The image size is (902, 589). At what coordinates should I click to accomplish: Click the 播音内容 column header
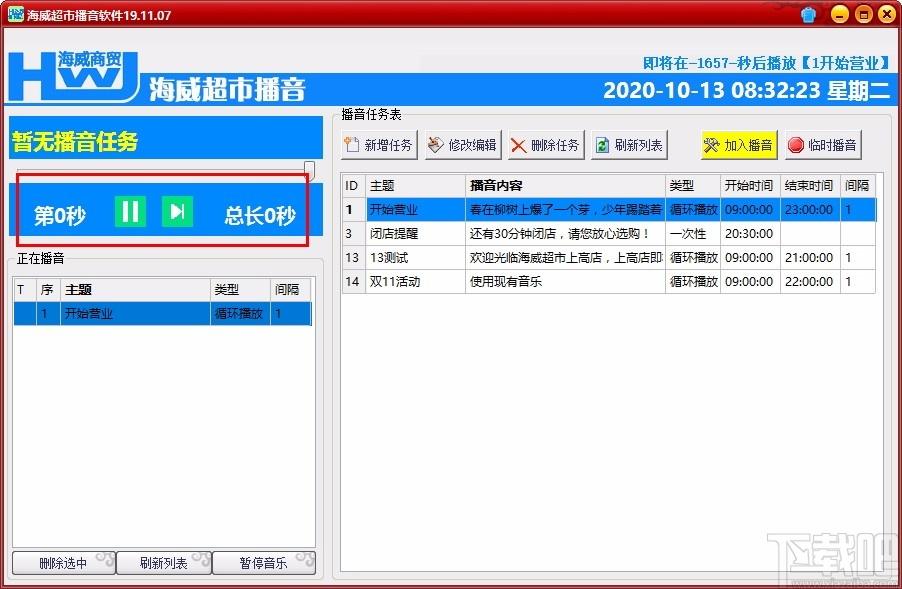pos(565,185)
